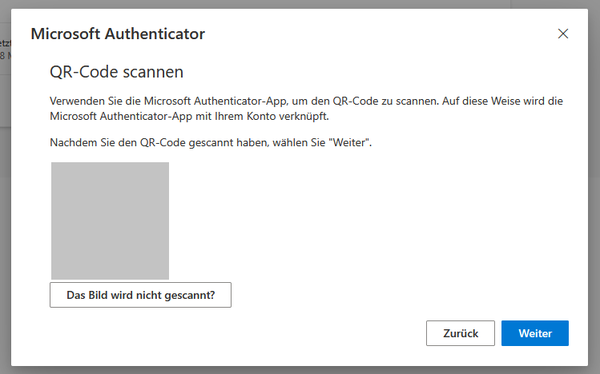Click the center of the QR image area

110,221
